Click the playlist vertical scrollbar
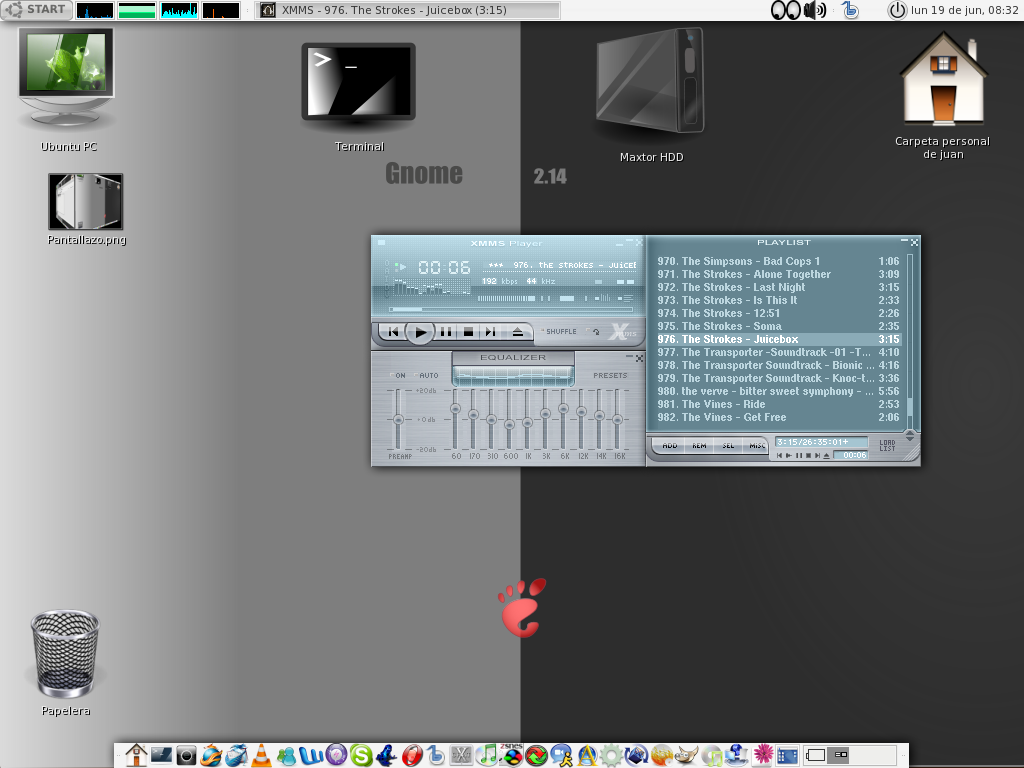The image size is (1024, 768). 910,340
